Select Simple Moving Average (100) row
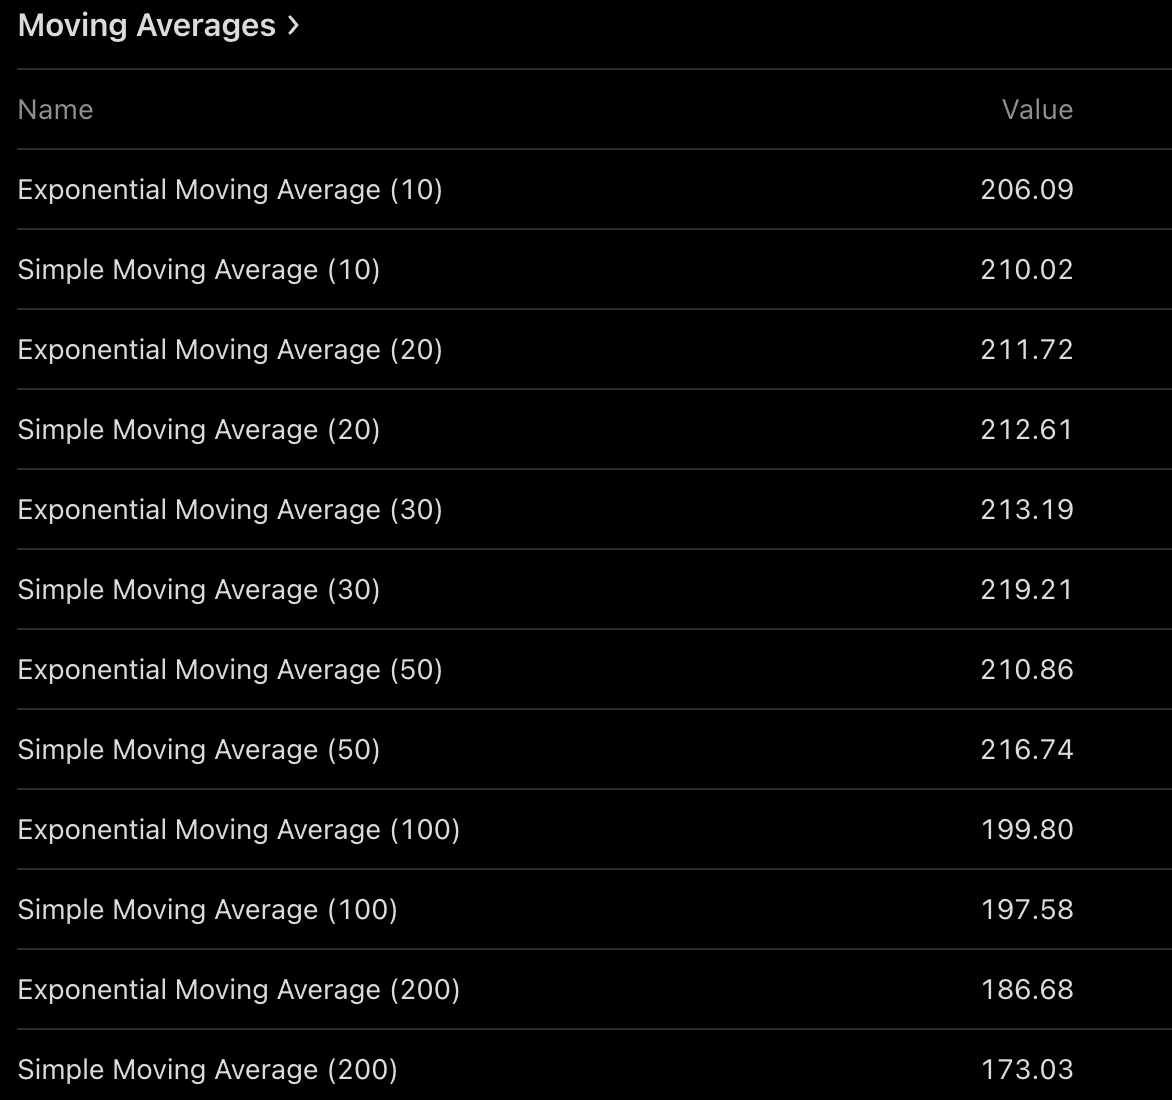The width and height of the screenshot is (1172, 1100). click(208, 910)
